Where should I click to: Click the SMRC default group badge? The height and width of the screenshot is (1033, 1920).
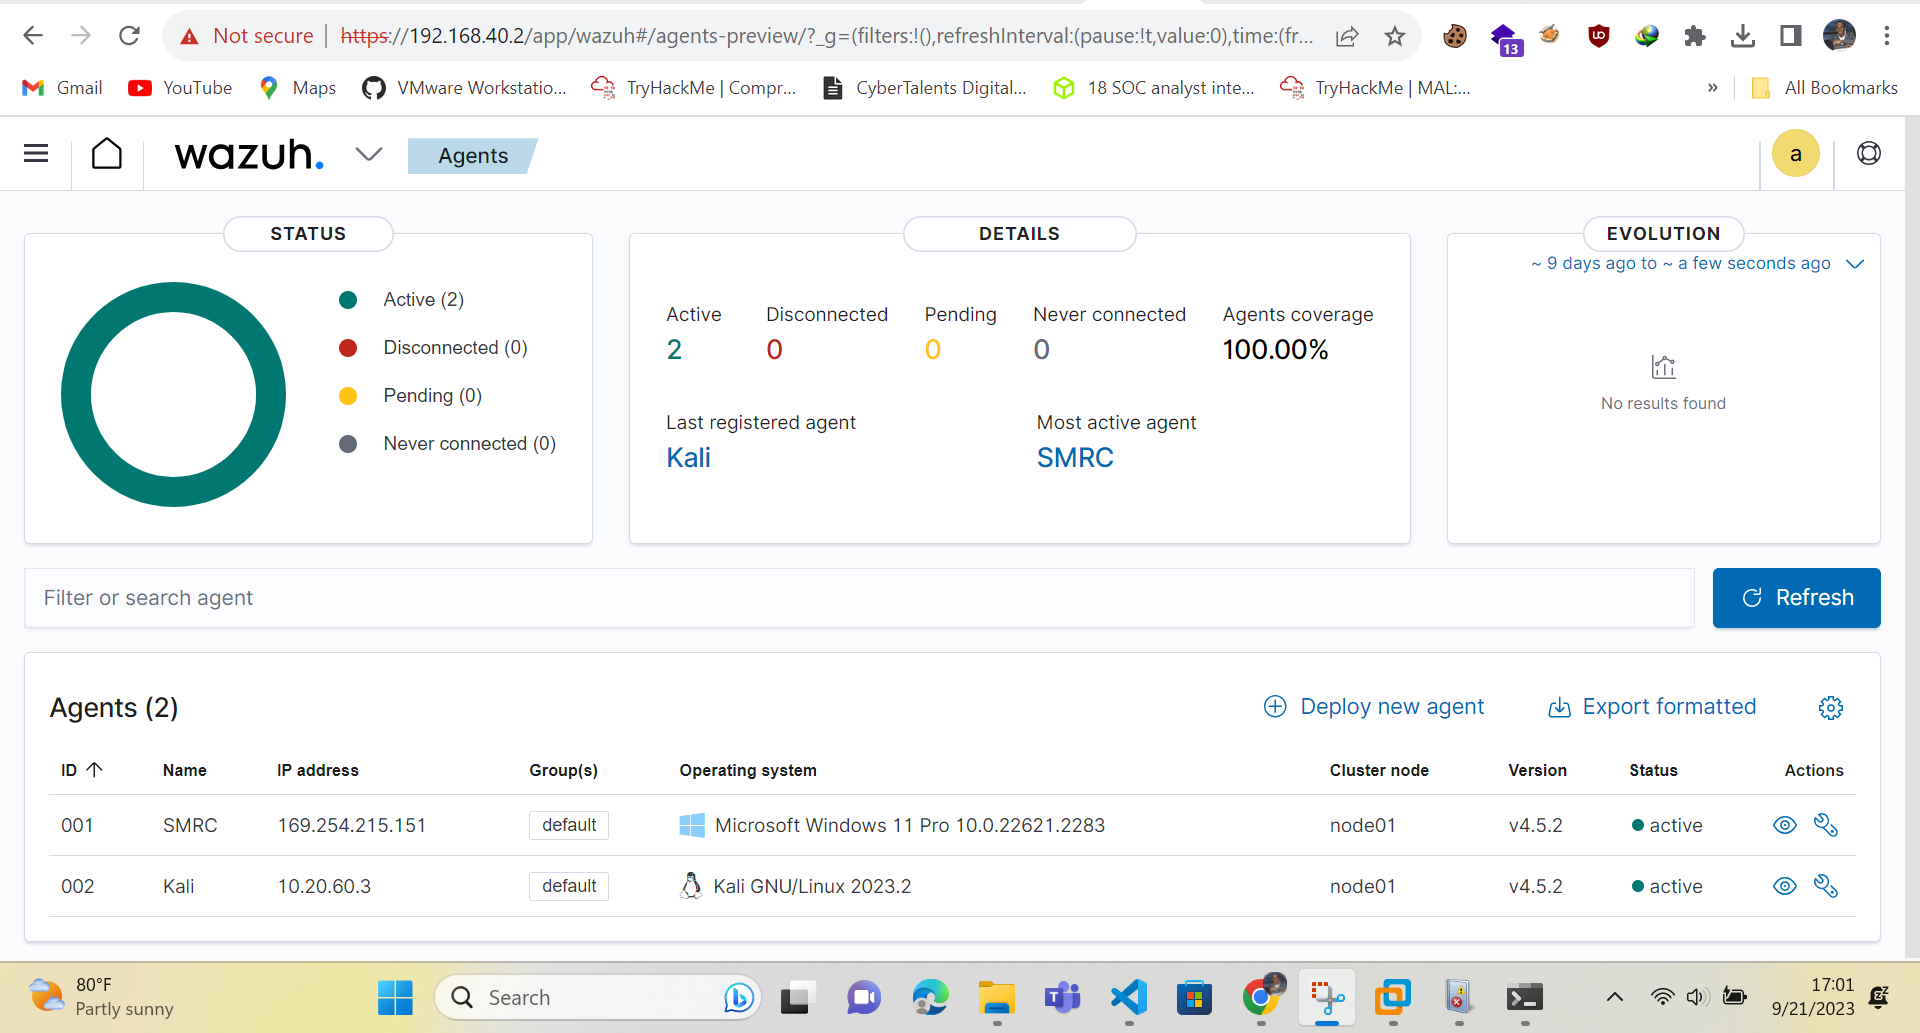pos(569,825)
